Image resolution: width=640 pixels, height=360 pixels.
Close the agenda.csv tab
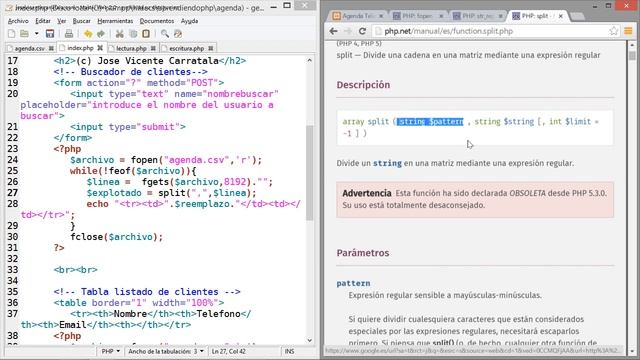[51, 48]
